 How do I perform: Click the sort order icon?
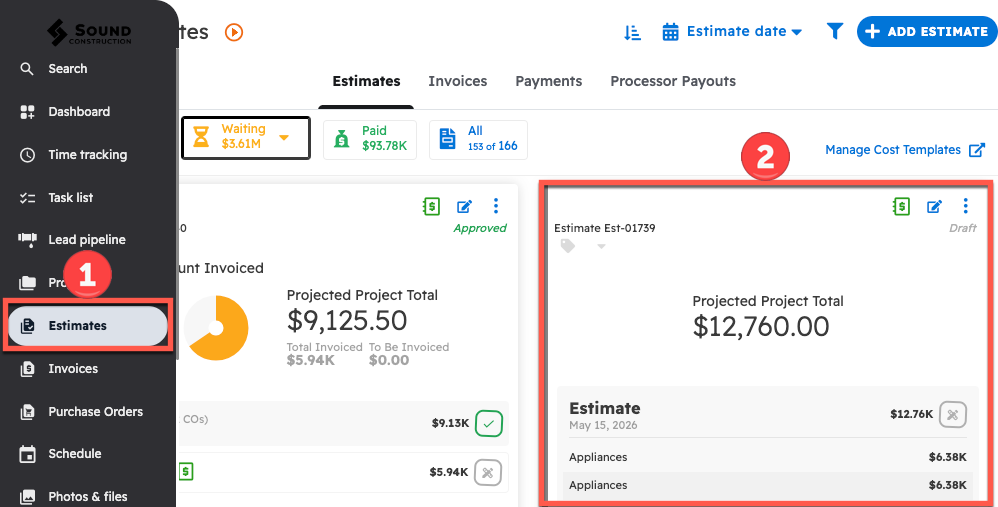click(x=632, y=32)
